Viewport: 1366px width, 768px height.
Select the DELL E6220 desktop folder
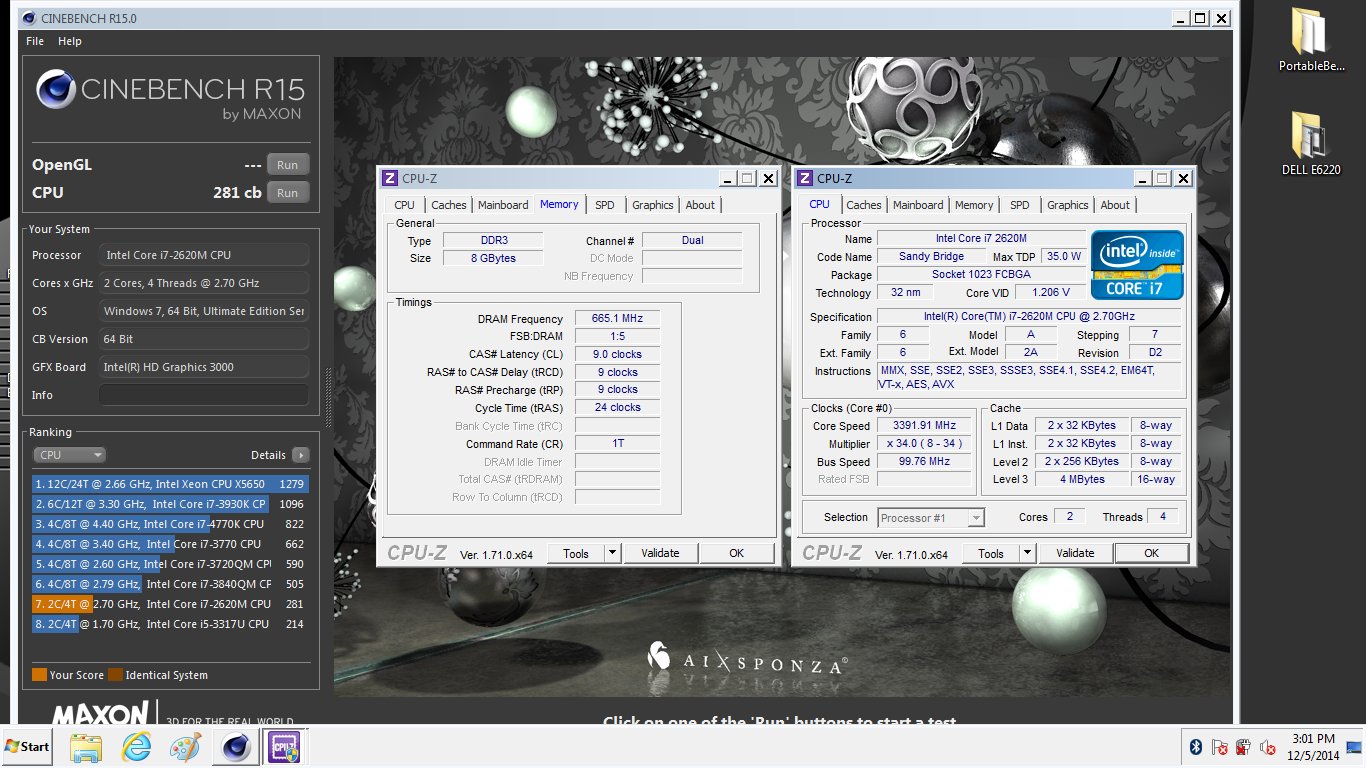1311,143
